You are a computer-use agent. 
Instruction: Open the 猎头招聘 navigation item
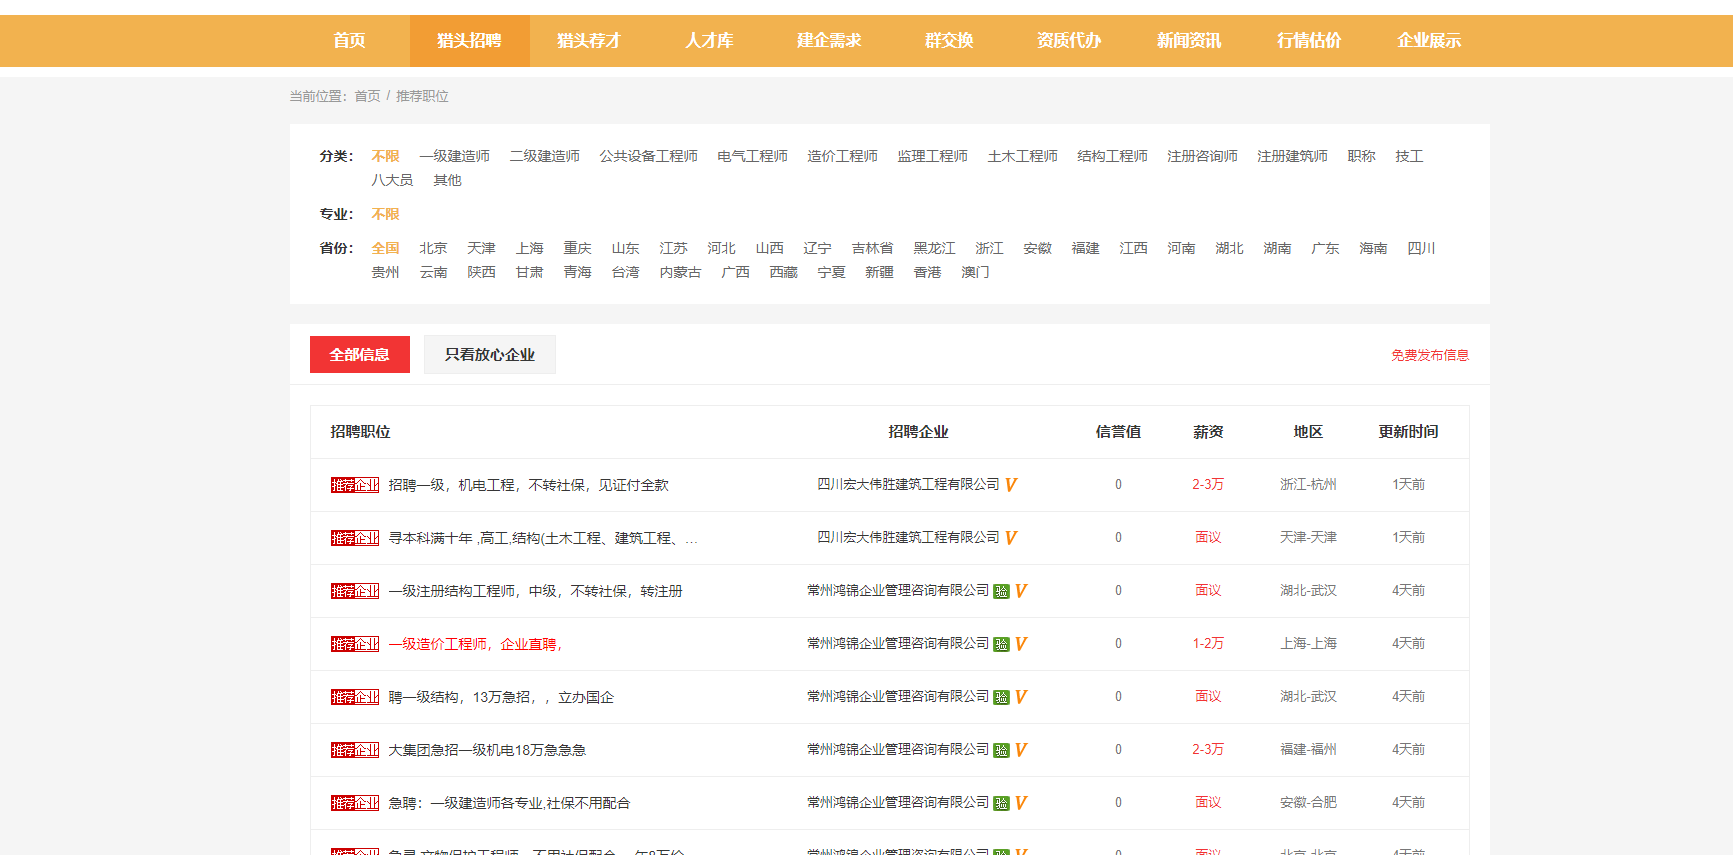(x=469, y=41)
